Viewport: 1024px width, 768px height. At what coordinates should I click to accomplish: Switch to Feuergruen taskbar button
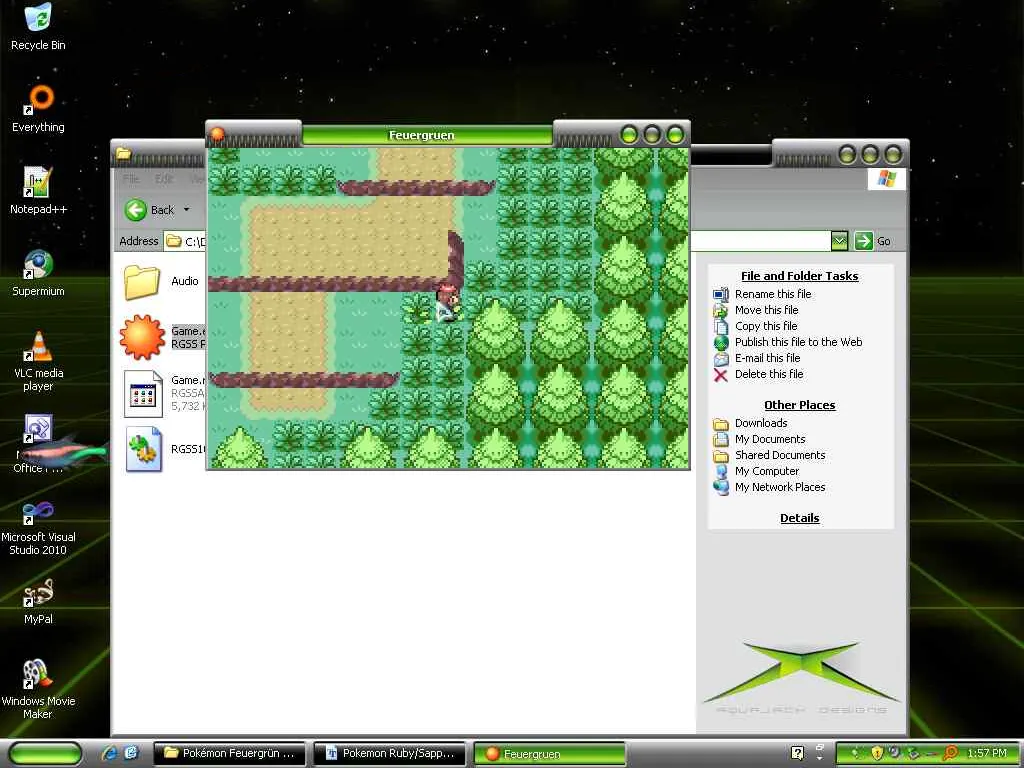coord(549,754)
